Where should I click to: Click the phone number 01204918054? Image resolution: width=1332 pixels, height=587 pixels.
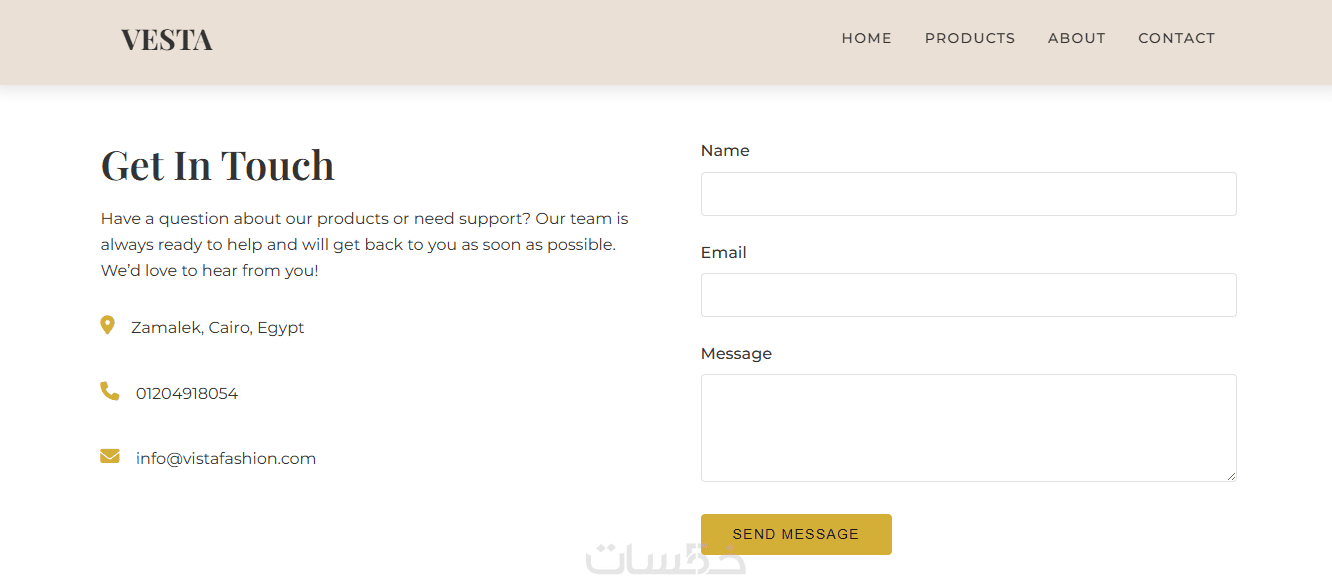pos(187,394)
